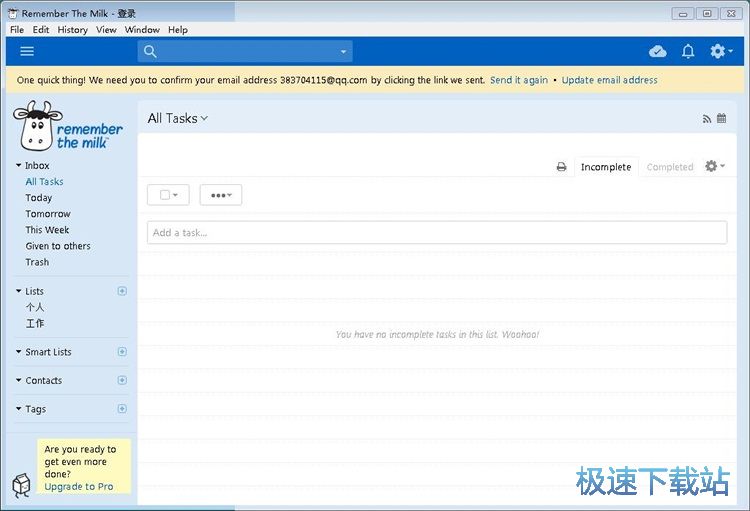The image size is (750, 511).
Task: Open the hamburger menu icon
Action: pos(27,51)
